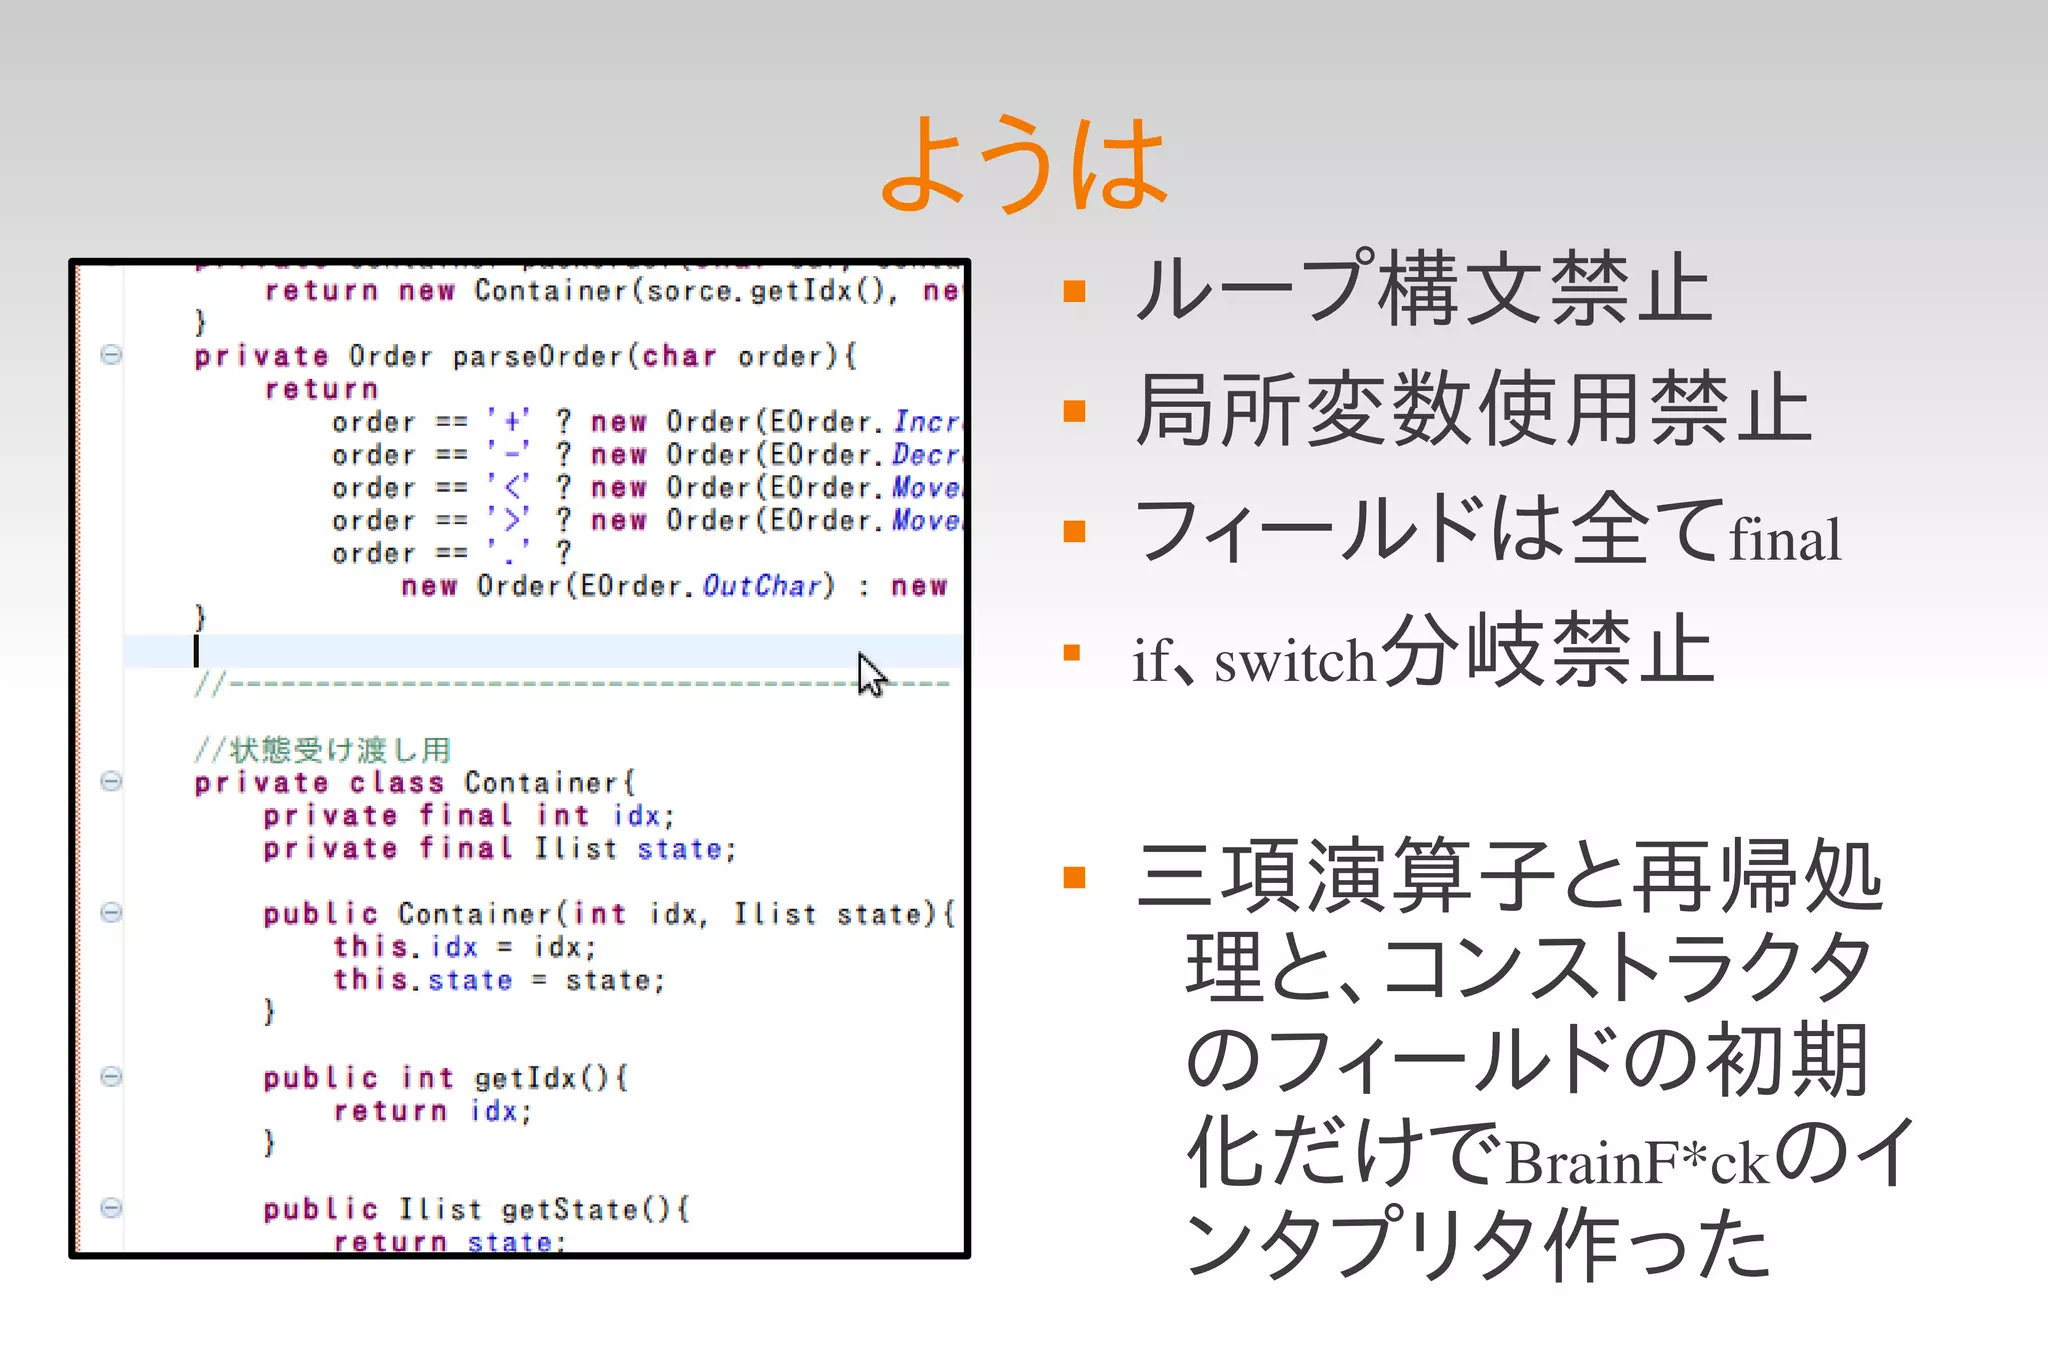Click the word BrainF*ck in the paragraph
Screen dimensions: 2048x1365
[x=1637, y=1162]
